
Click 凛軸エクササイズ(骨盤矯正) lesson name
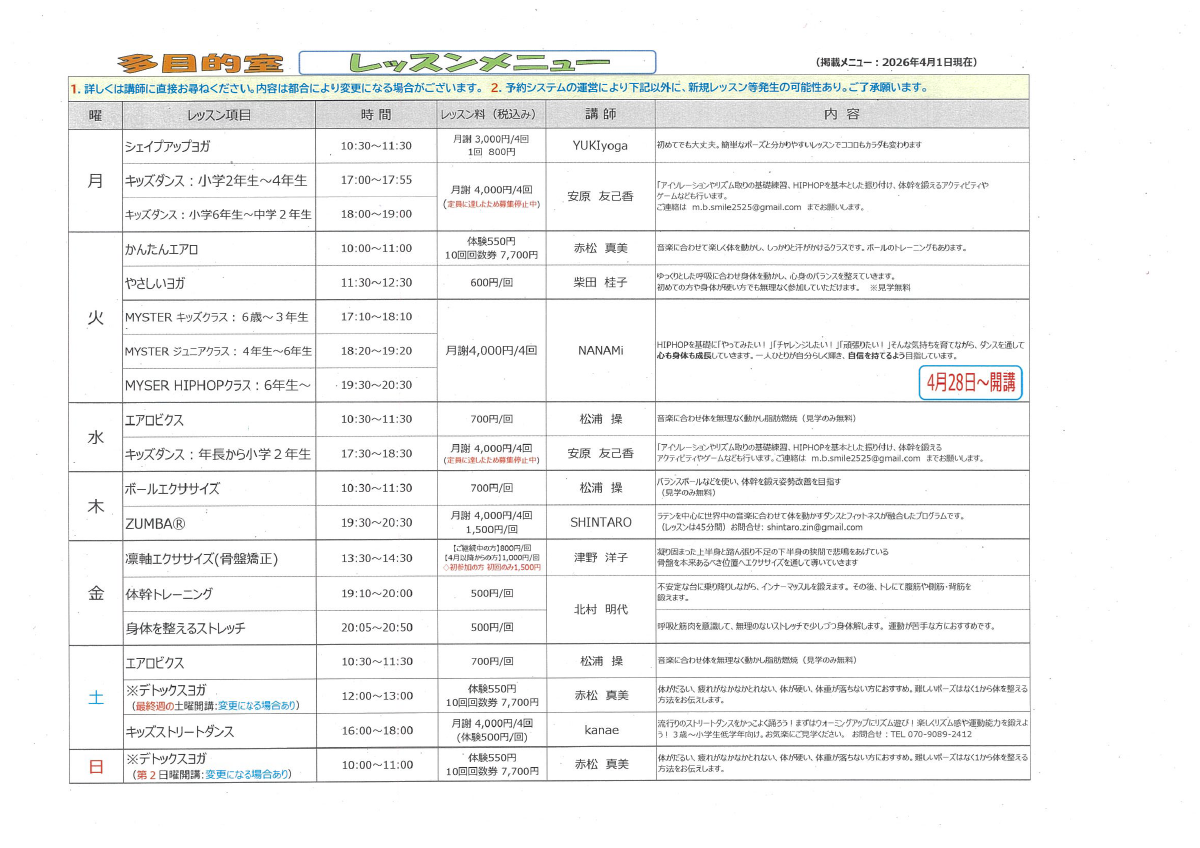201,557
